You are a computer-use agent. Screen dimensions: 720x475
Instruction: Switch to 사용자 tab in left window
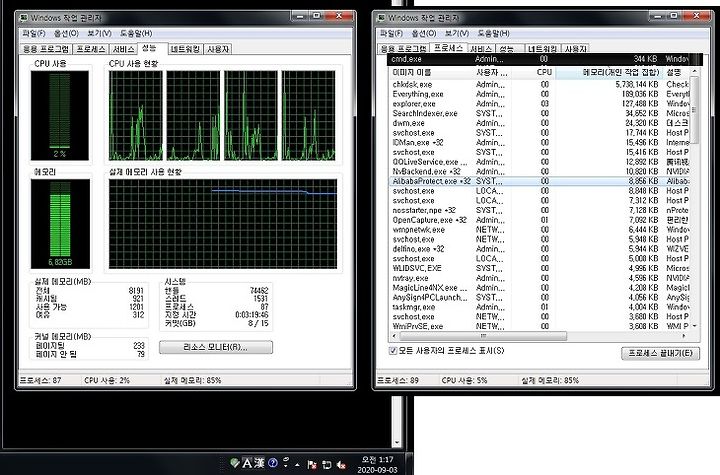point(218,49)
